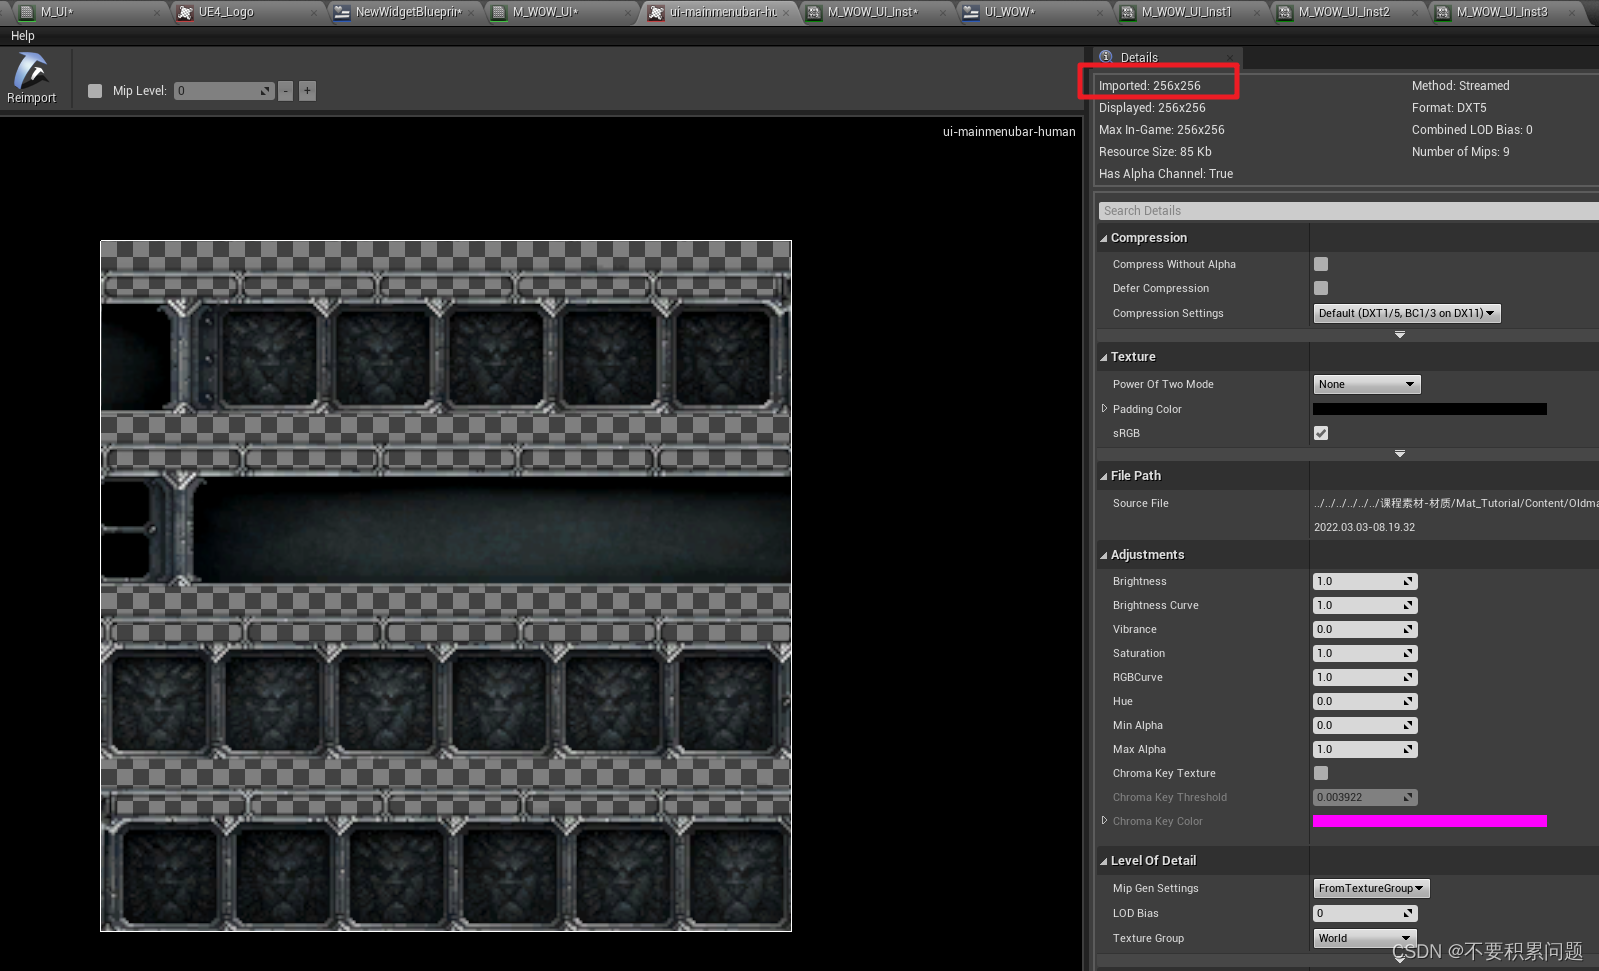Click the Reimport texture icon
1599x971 pixels.
click(x=31, y=78)
